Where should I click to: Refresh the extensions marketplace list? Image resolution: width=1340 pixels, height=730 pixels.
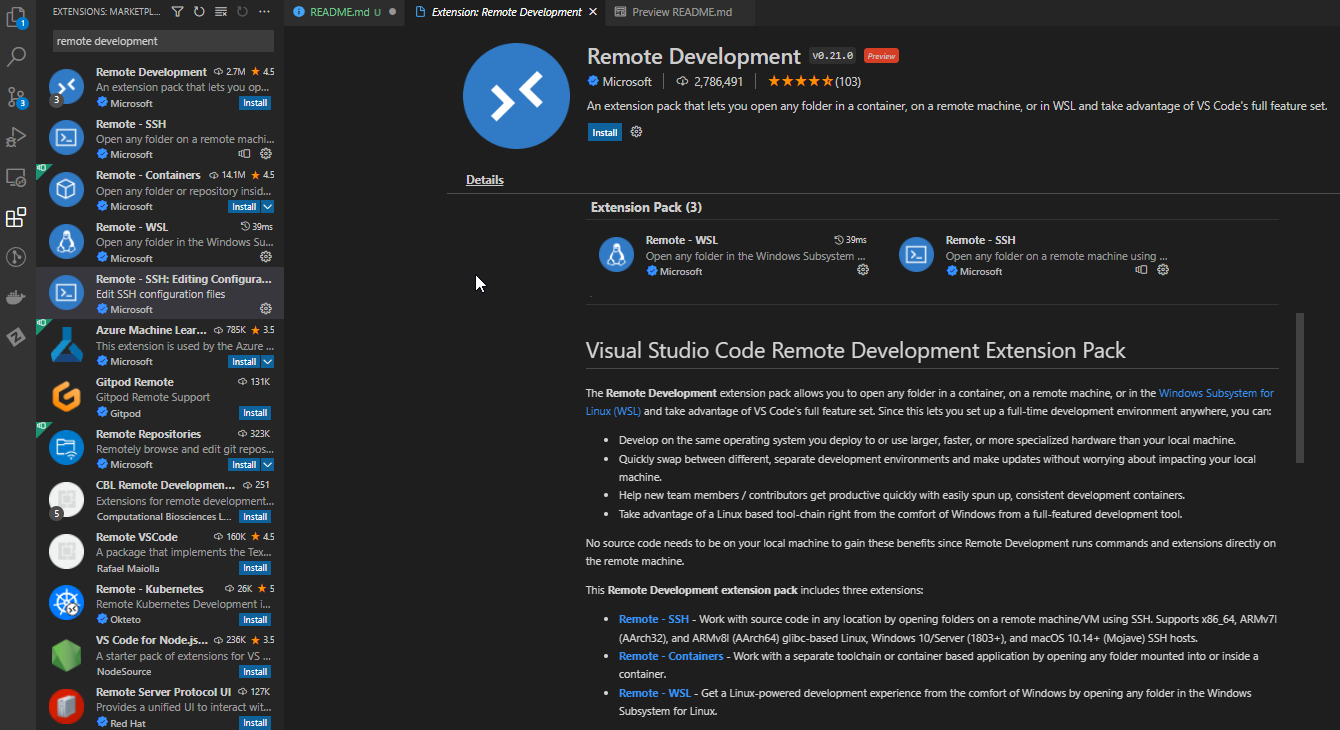199,12
